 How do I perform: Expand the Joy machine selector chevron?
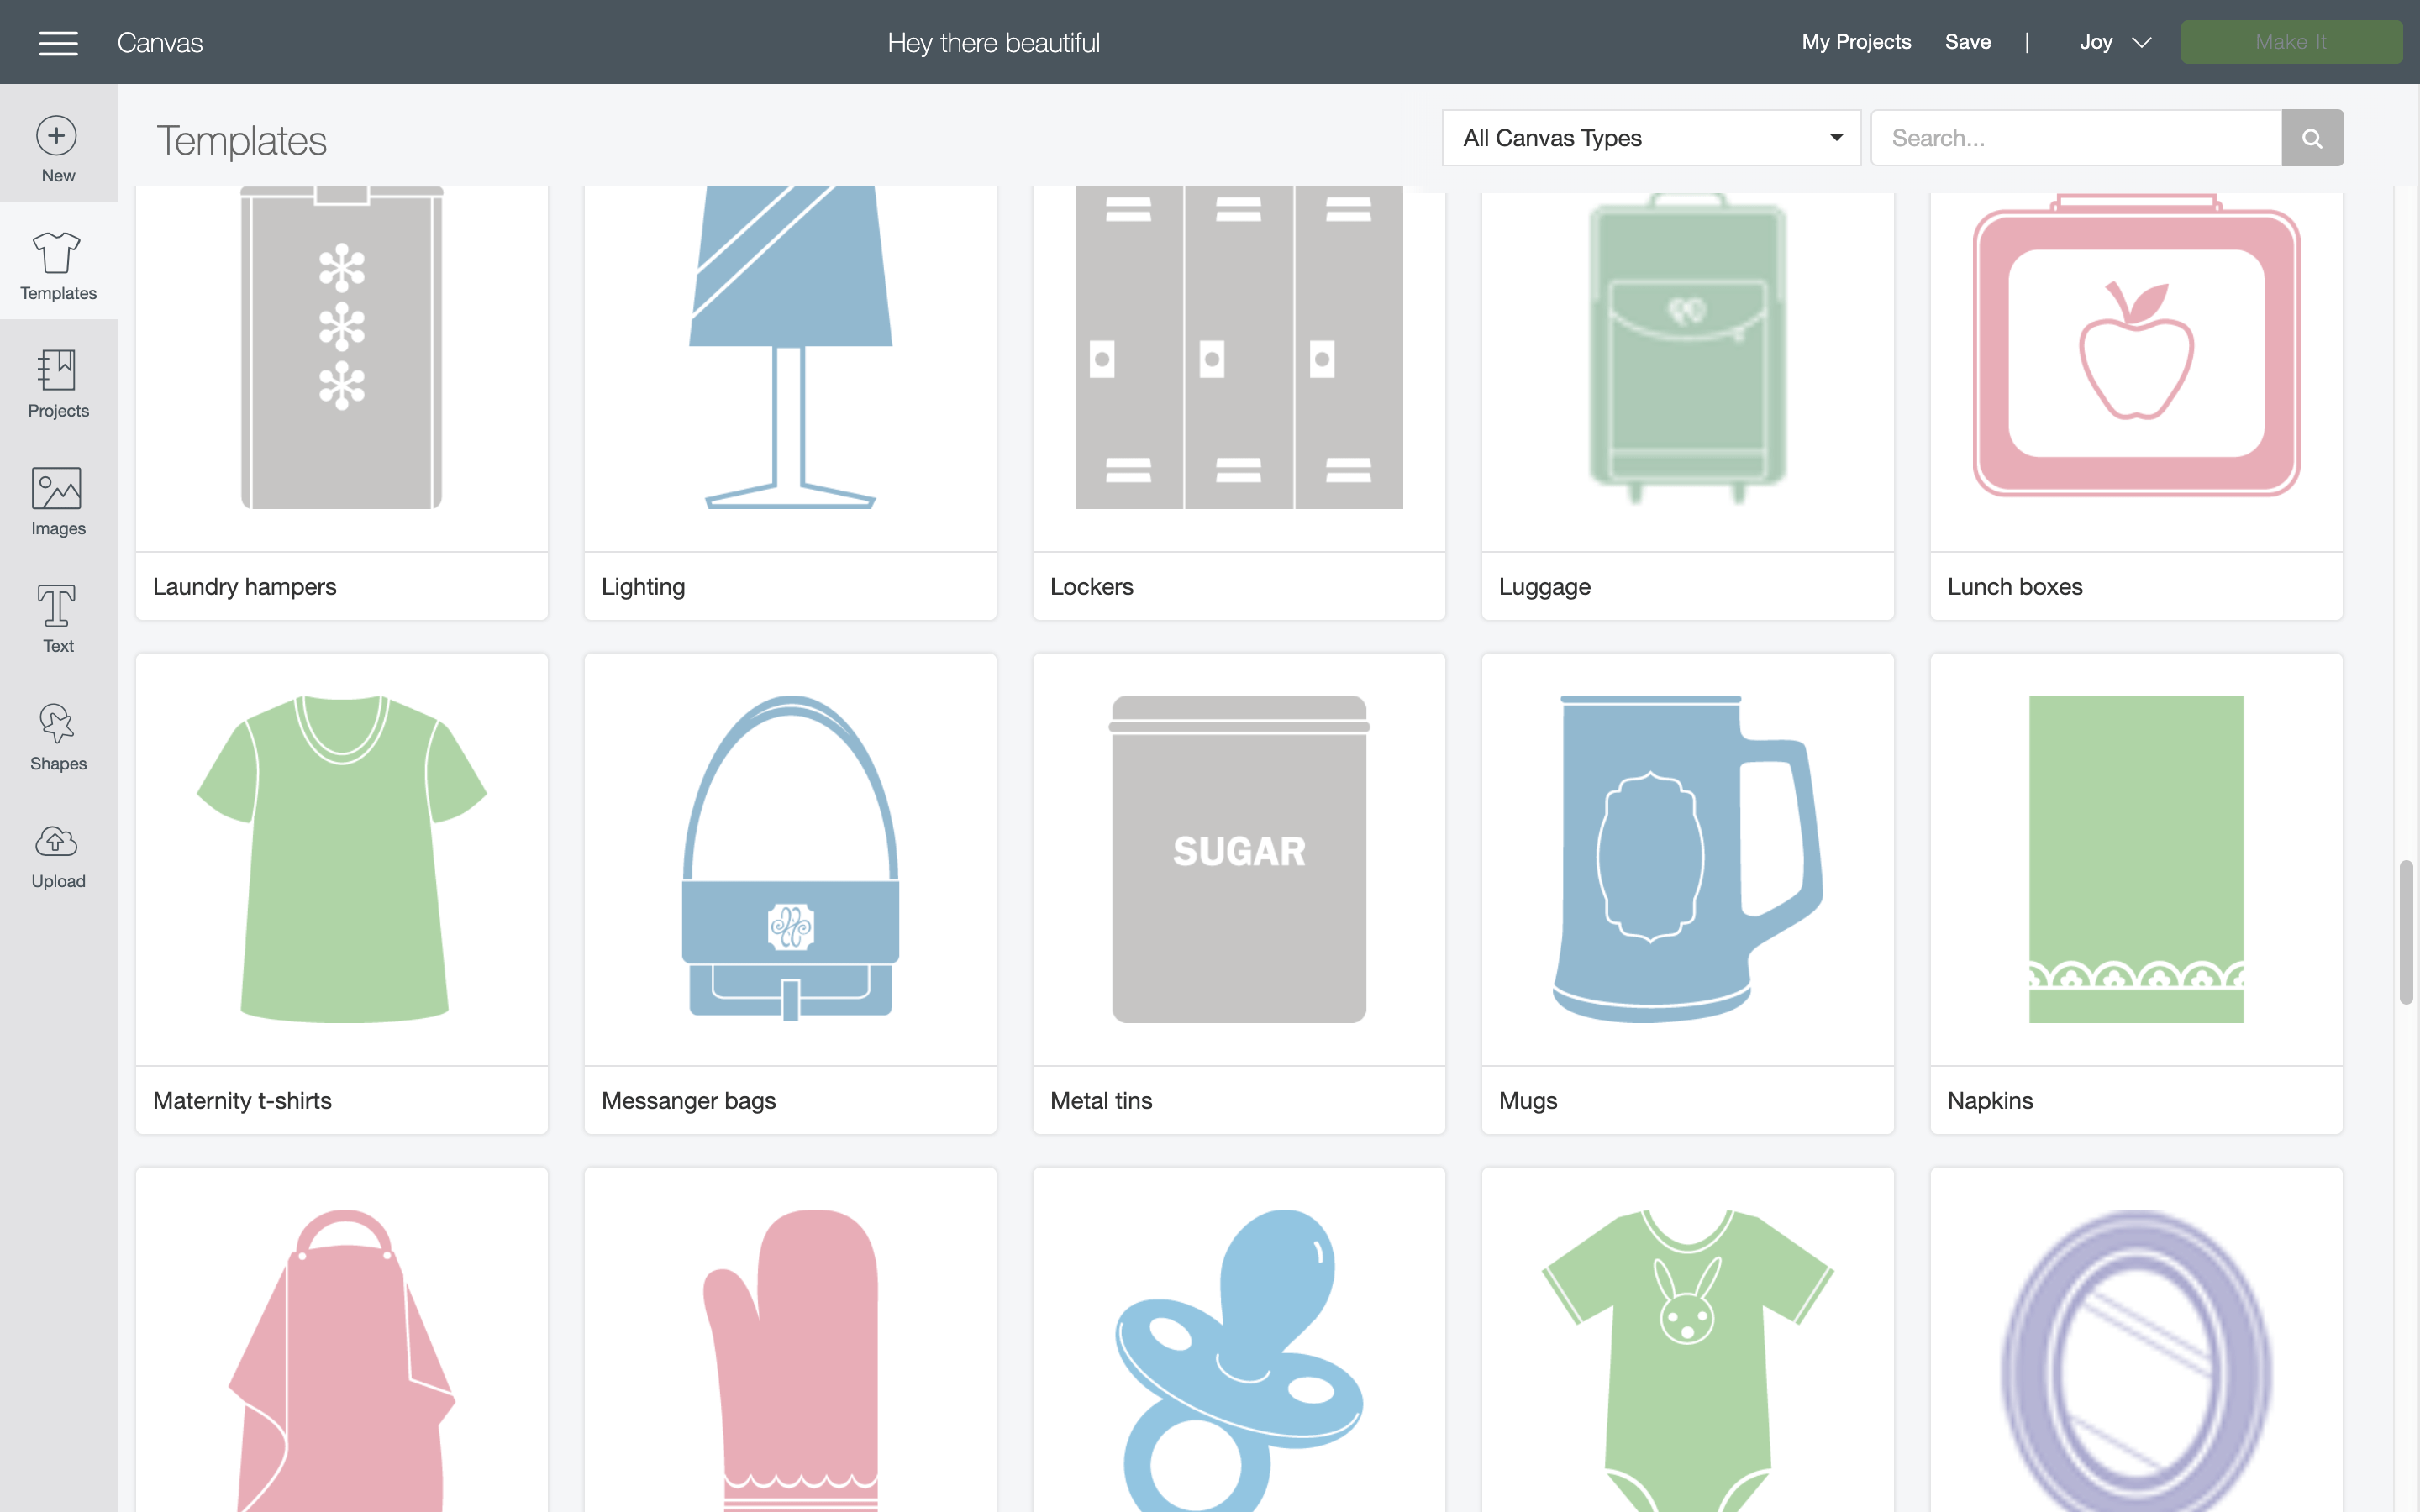[x=2141, y=42]
